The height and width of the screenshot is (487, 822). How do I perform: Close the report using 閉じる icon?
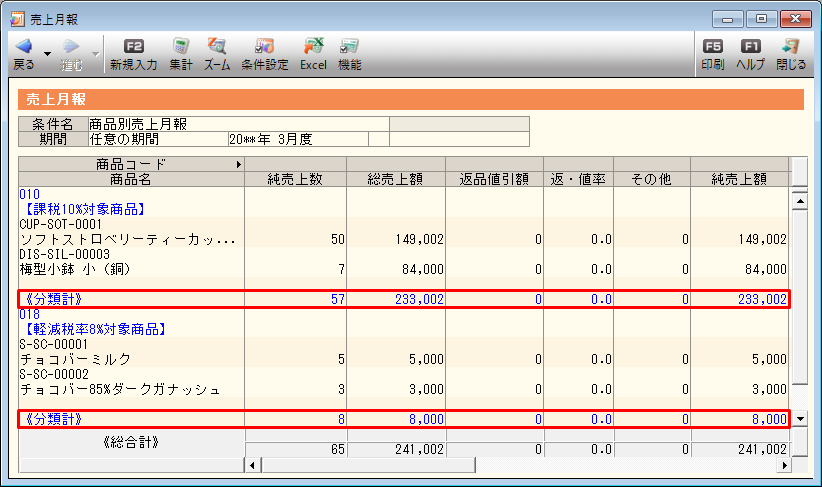[x=791, y=47]
